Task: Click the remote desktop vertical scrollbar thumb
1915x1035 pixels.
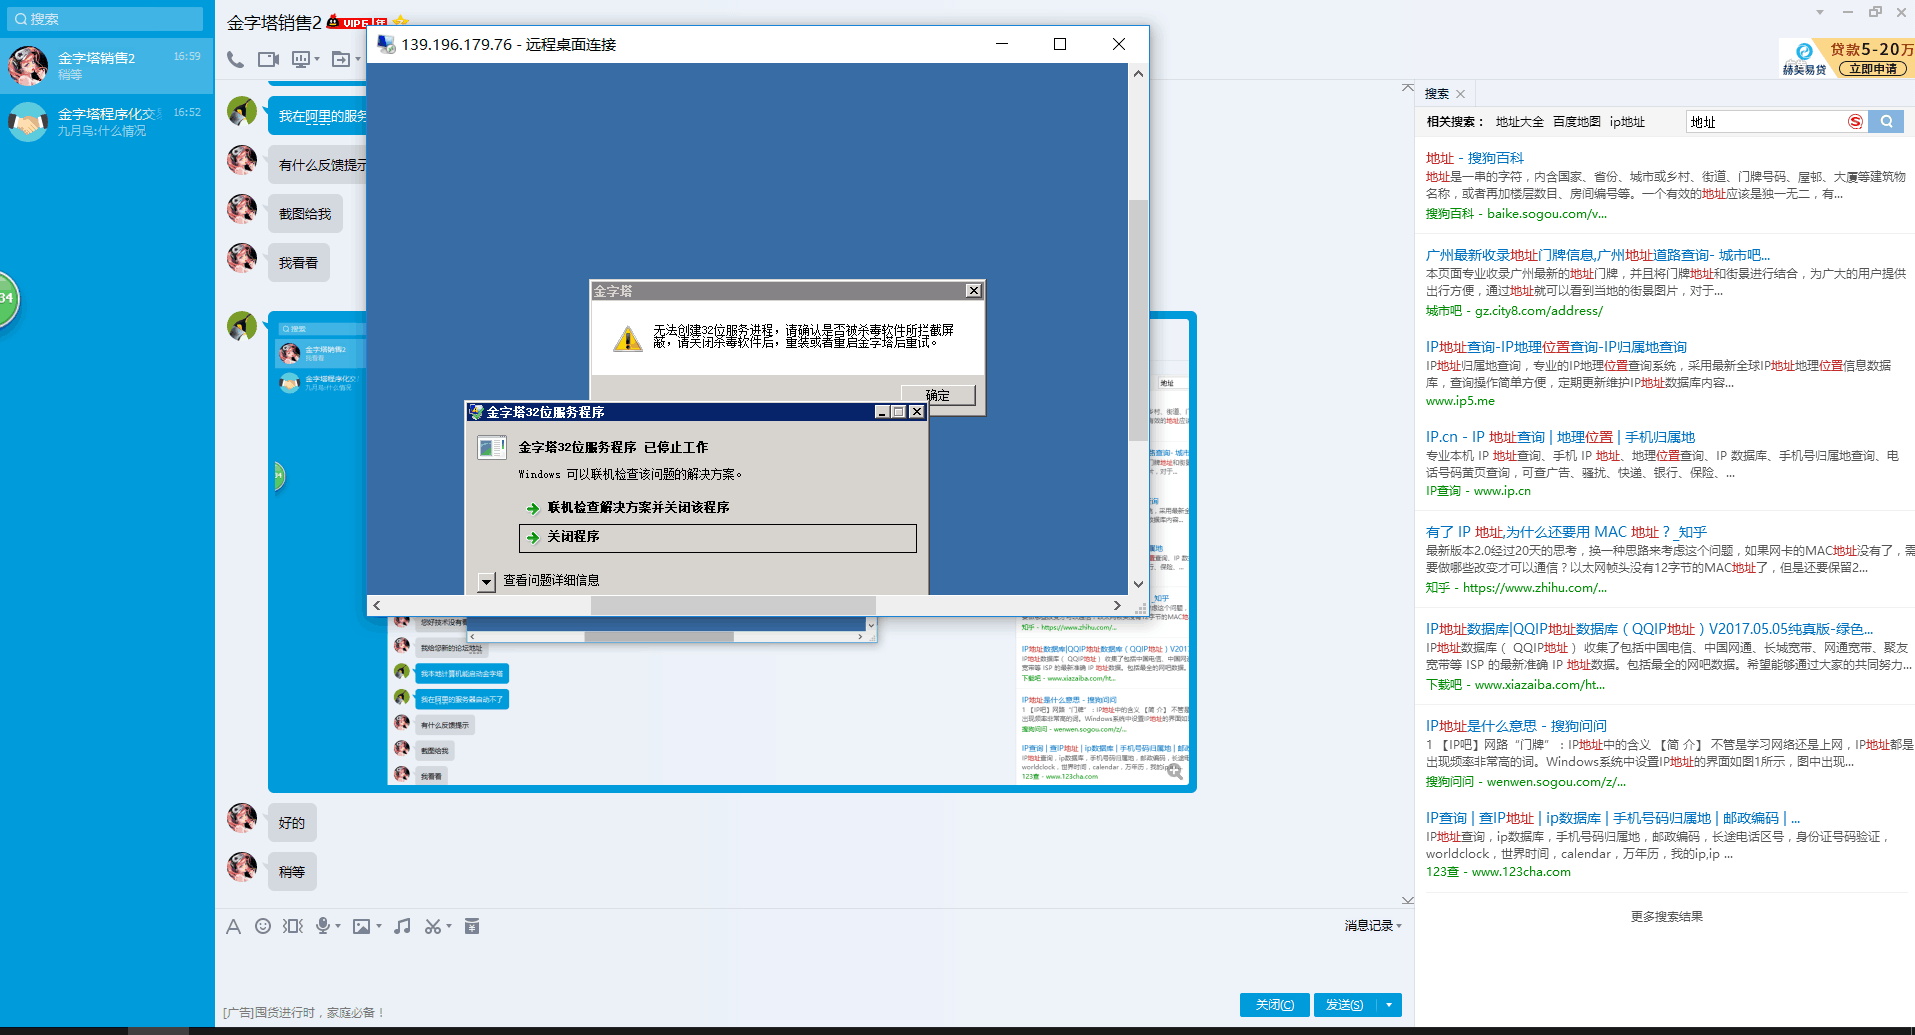Action: [1138, 320]
